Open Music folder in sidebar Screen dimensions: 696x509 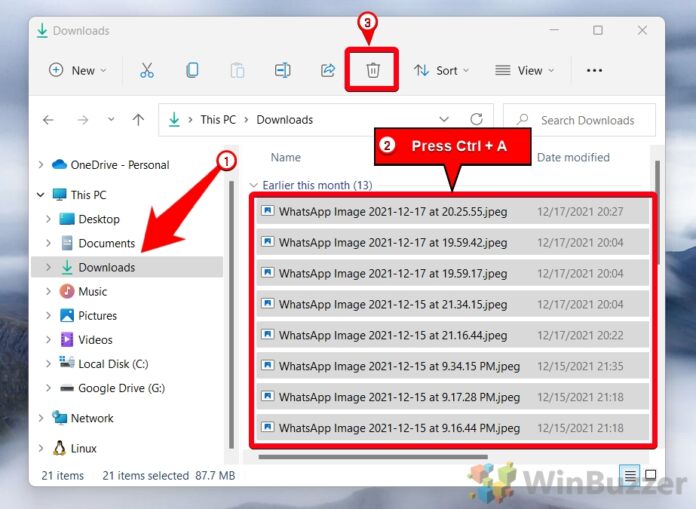(93, 292)
